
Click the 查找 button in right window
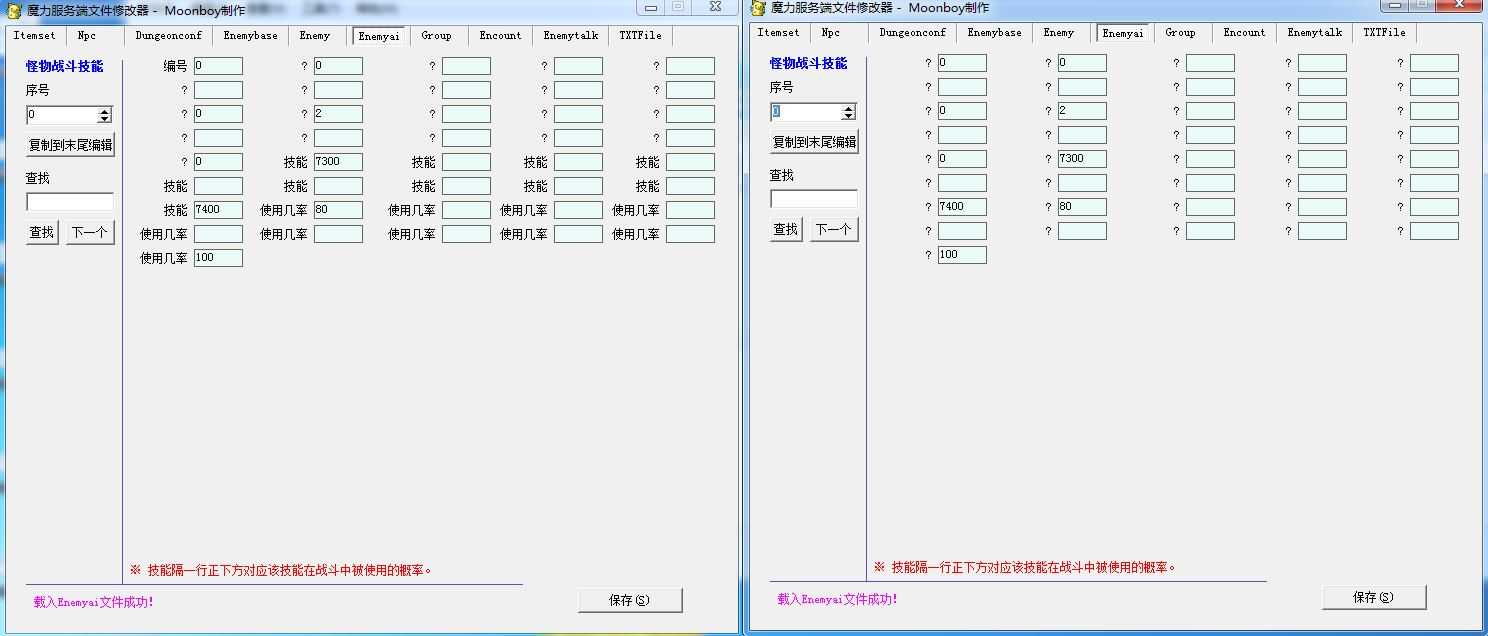click(x=786, y=229)
